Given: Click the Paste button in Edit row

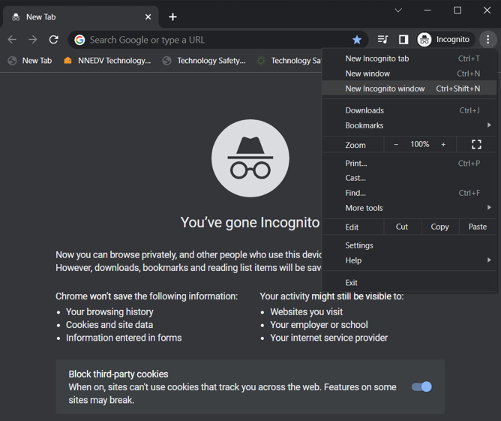Looking at the screenshot, I should 478,227.
